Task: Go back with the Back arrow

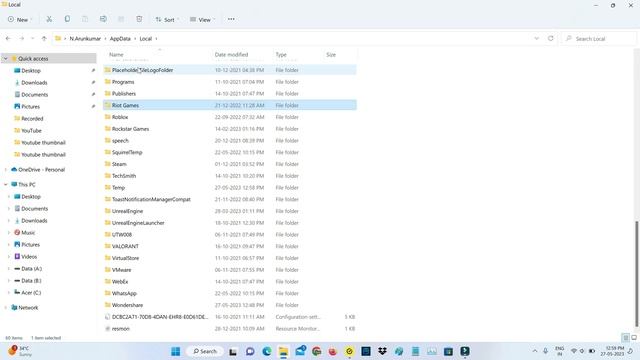Action: click(x=8, y=38)
